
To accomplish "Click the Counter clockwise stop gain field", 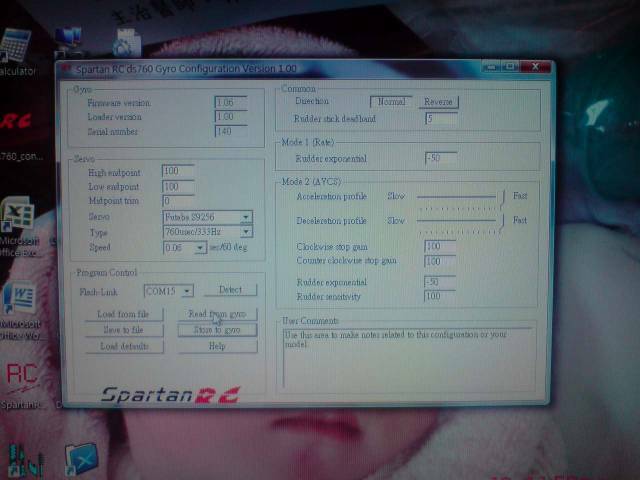I will (x=440, y=261).
